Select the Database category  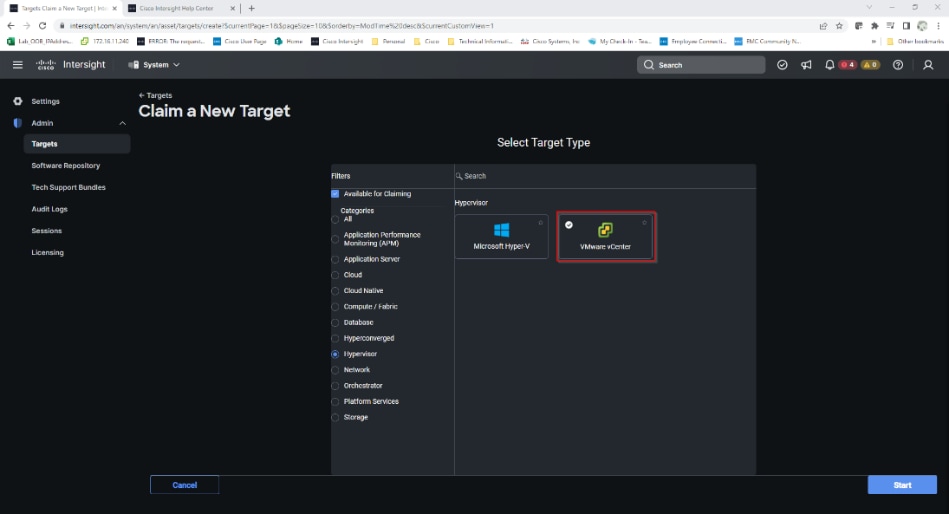335,323
